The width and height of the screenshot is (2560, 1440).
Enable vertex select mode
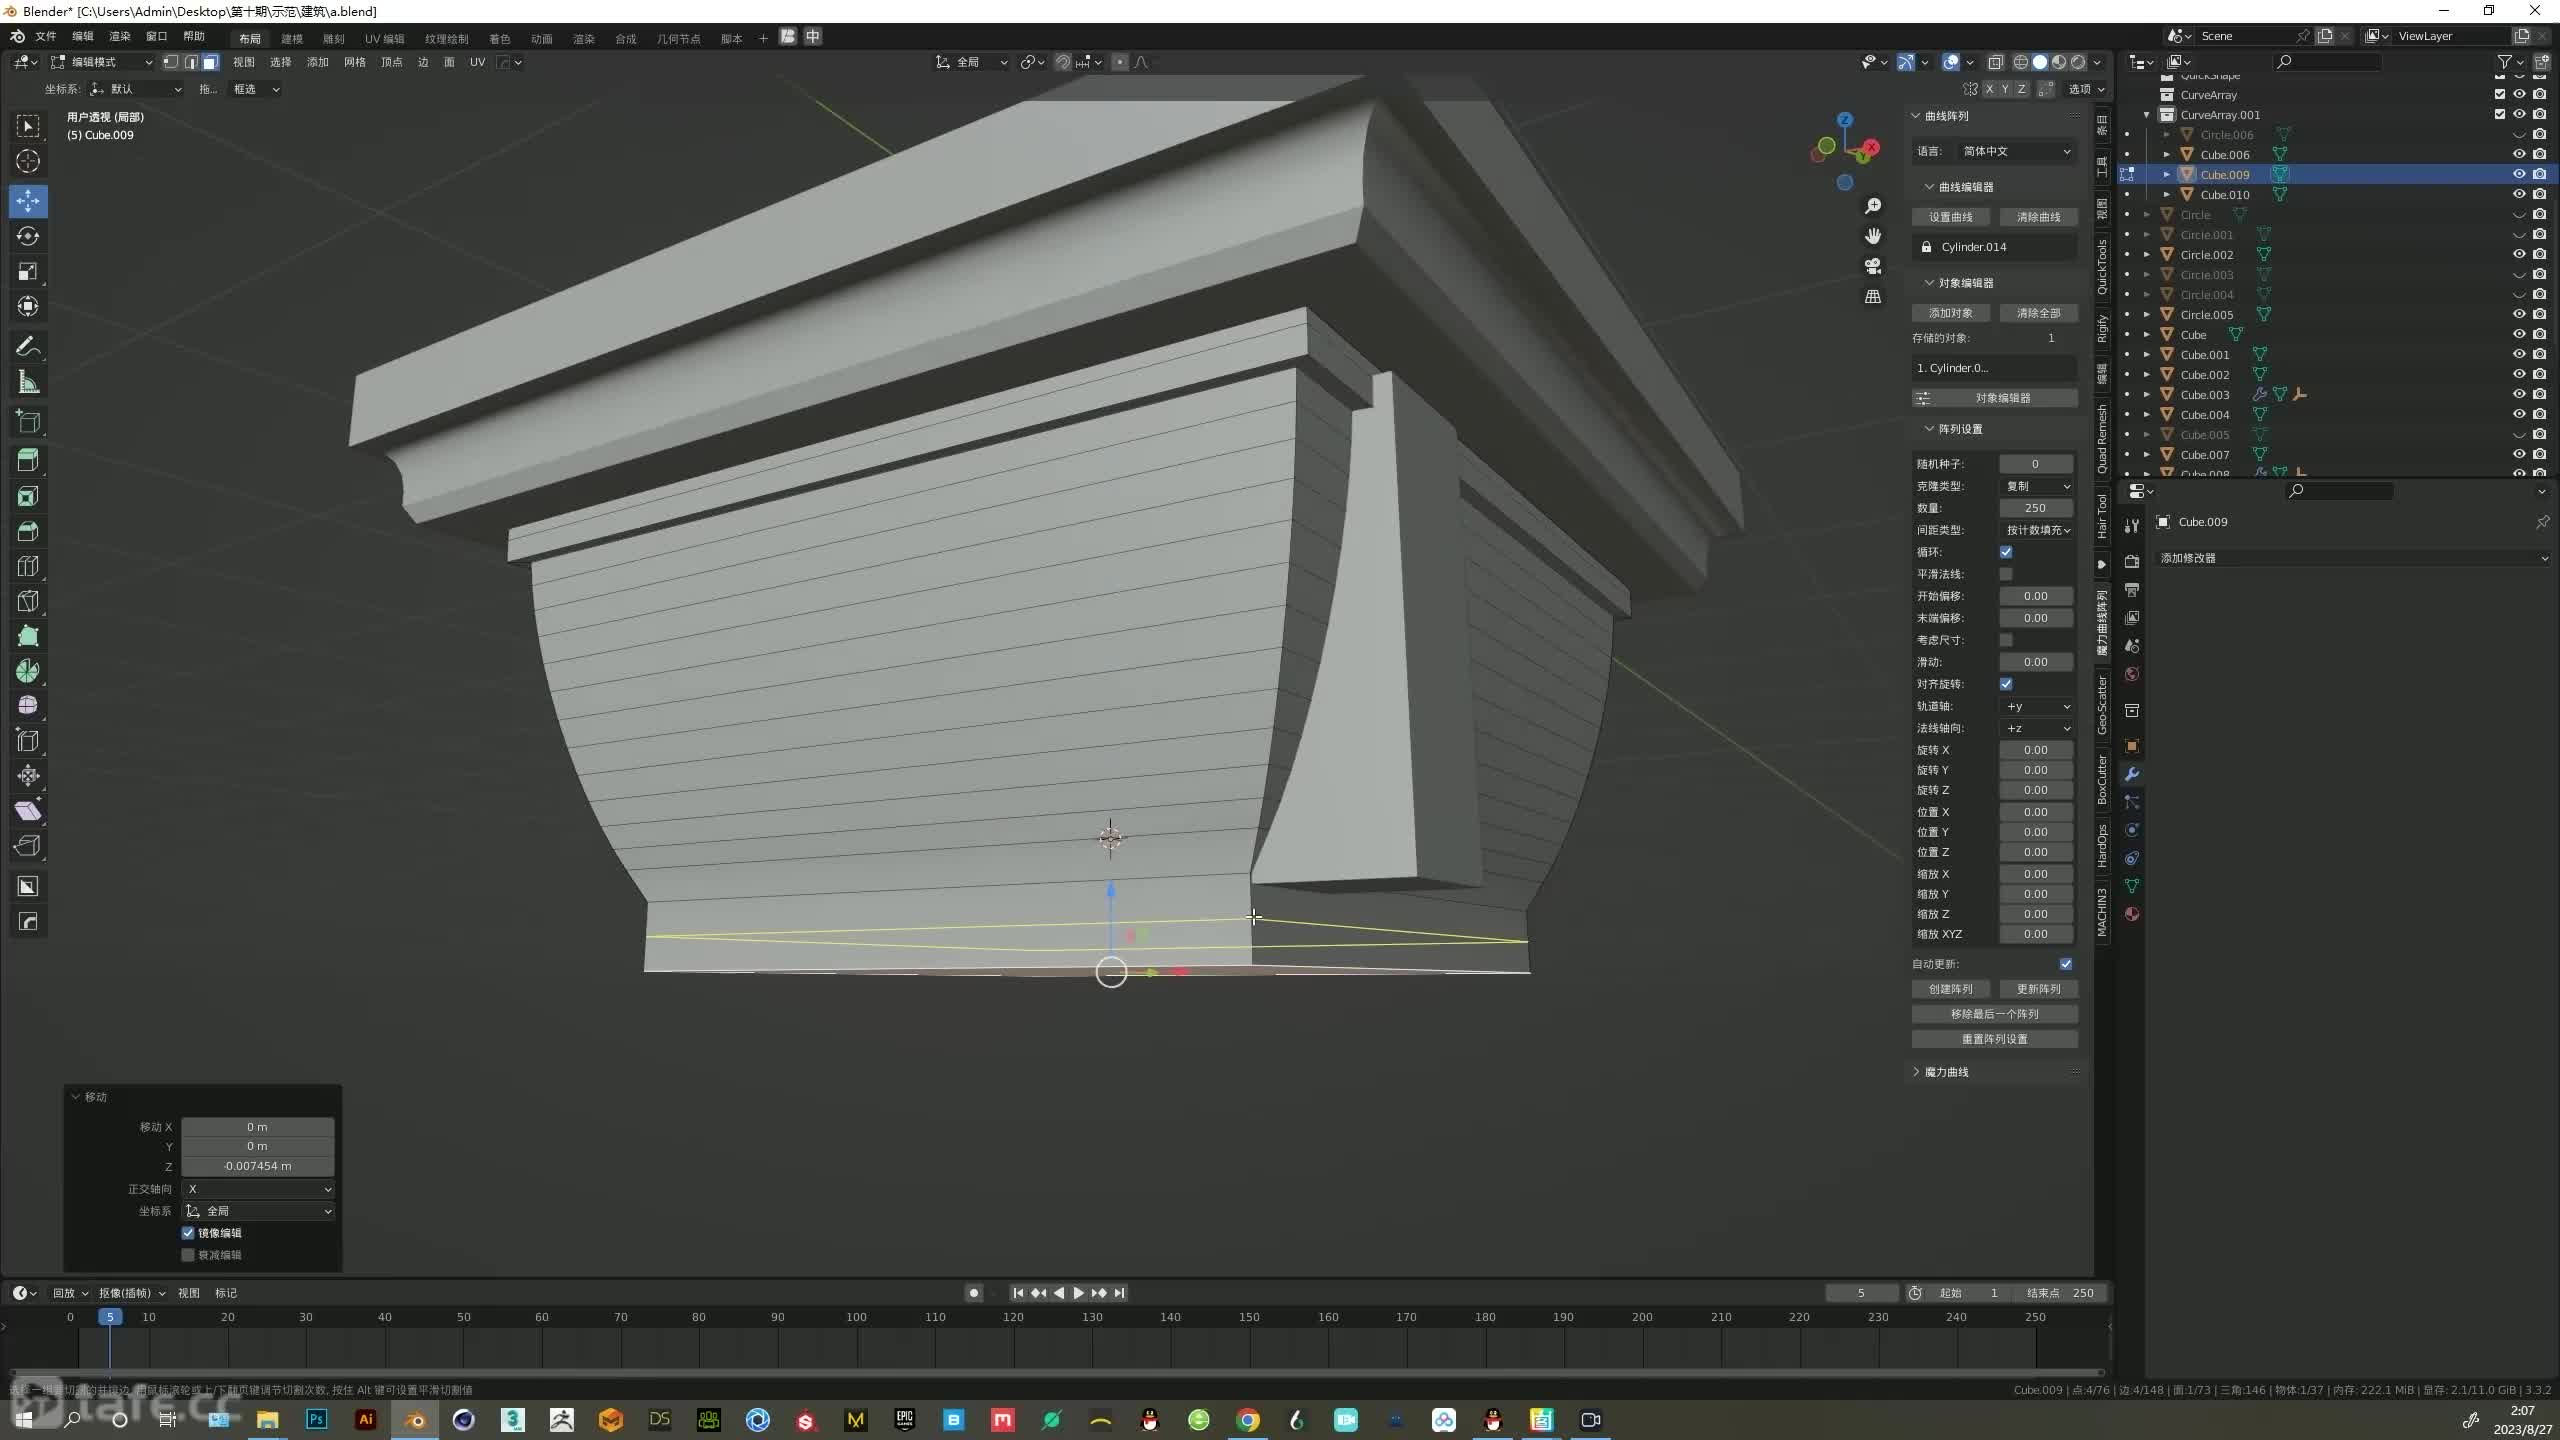[x=171, y=62]
